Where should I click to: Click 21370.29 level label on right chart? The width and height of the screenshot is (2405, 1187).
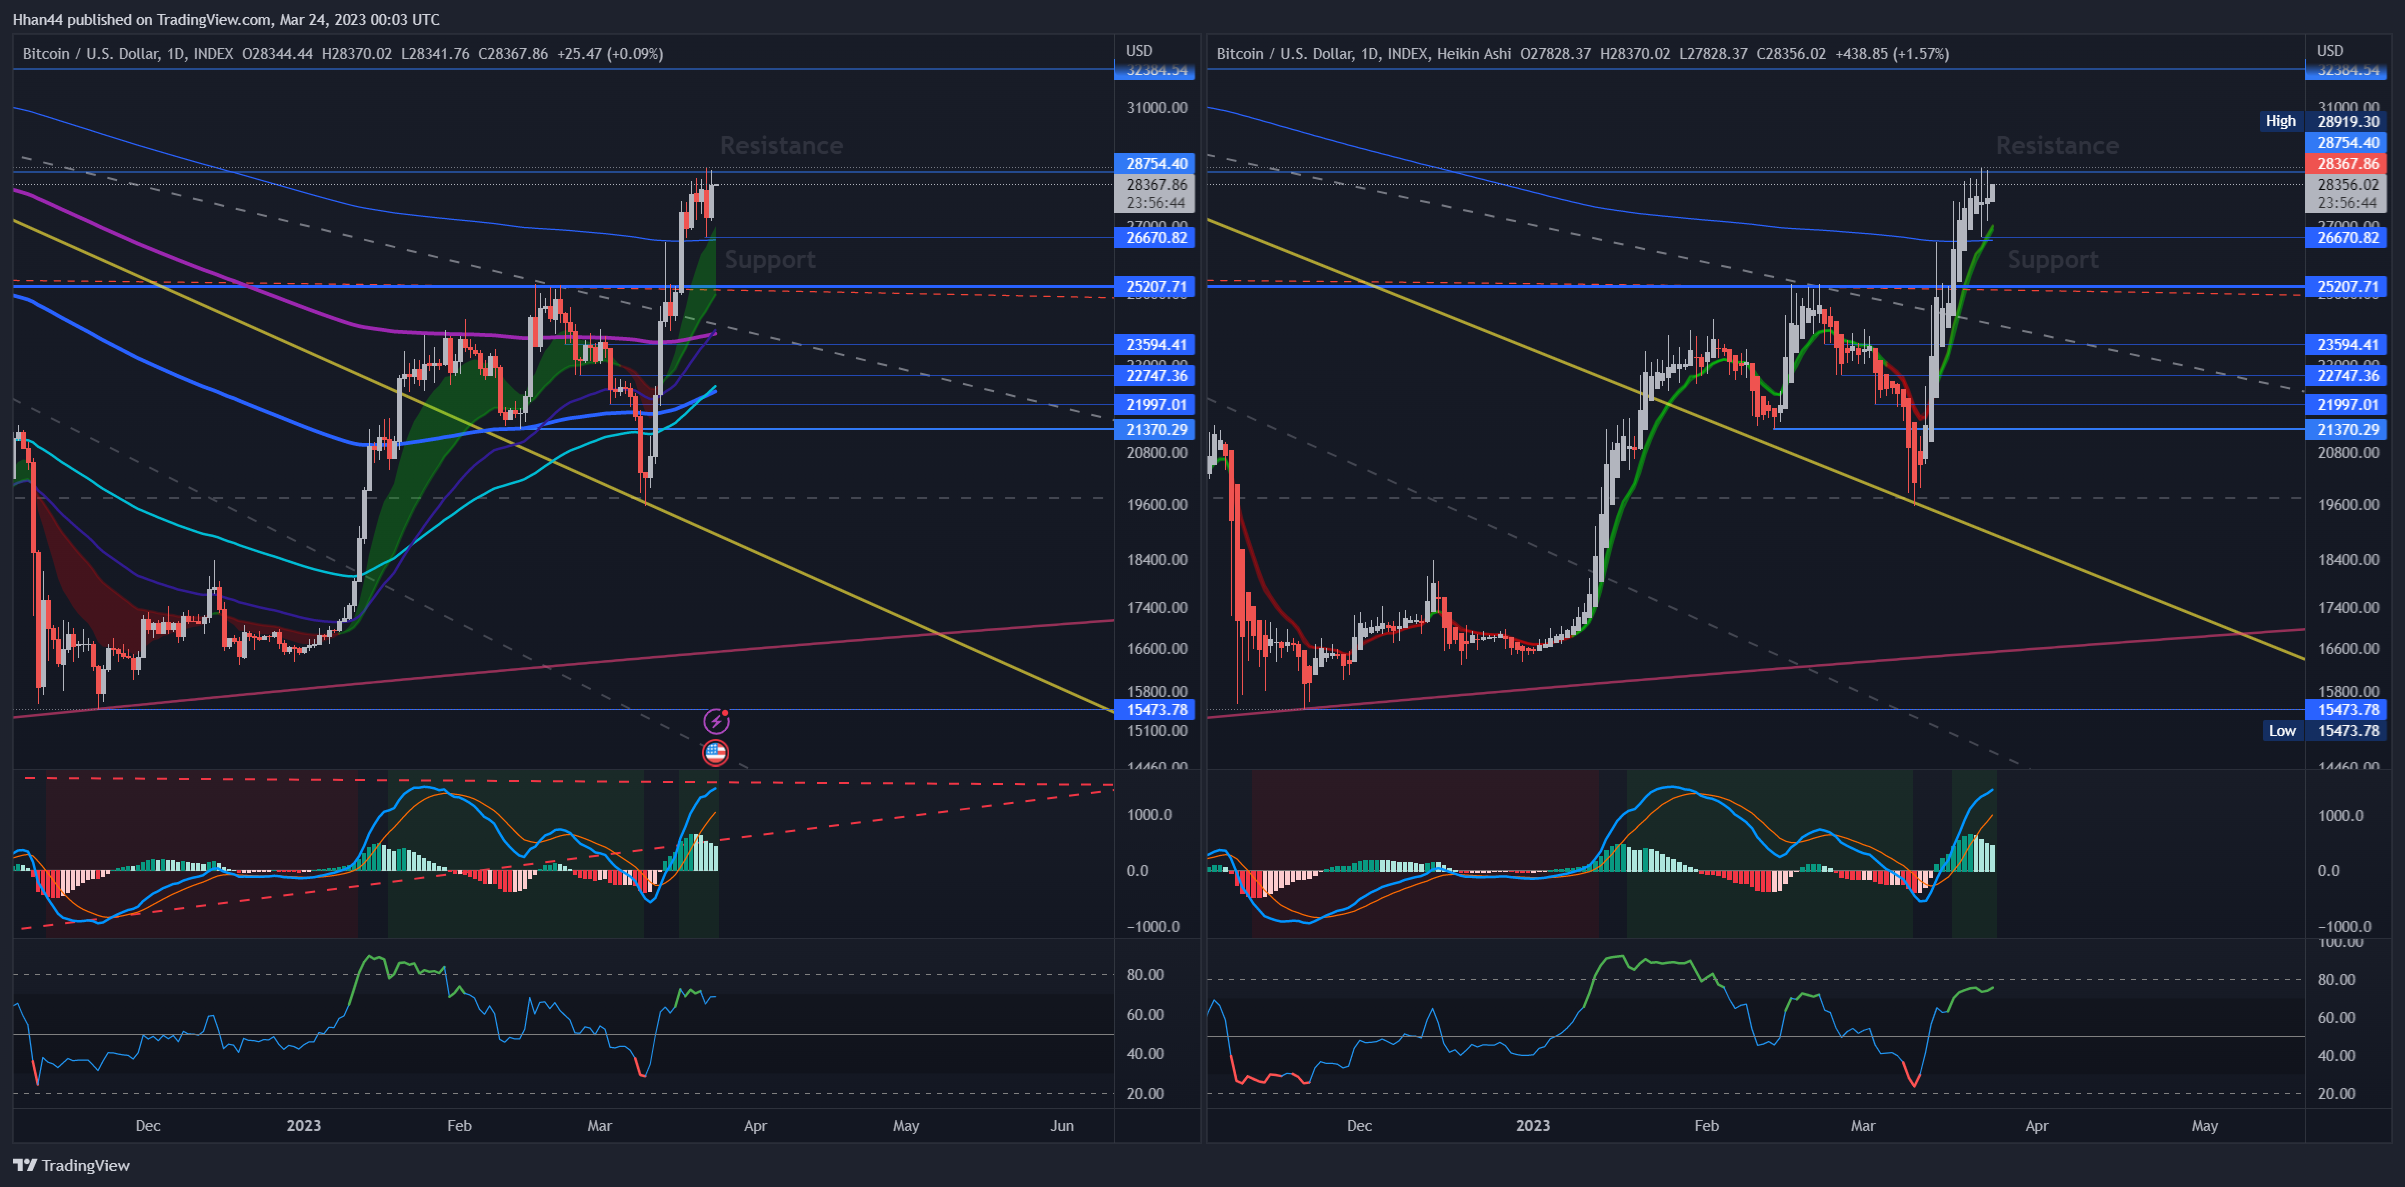tap(2348, 430)
